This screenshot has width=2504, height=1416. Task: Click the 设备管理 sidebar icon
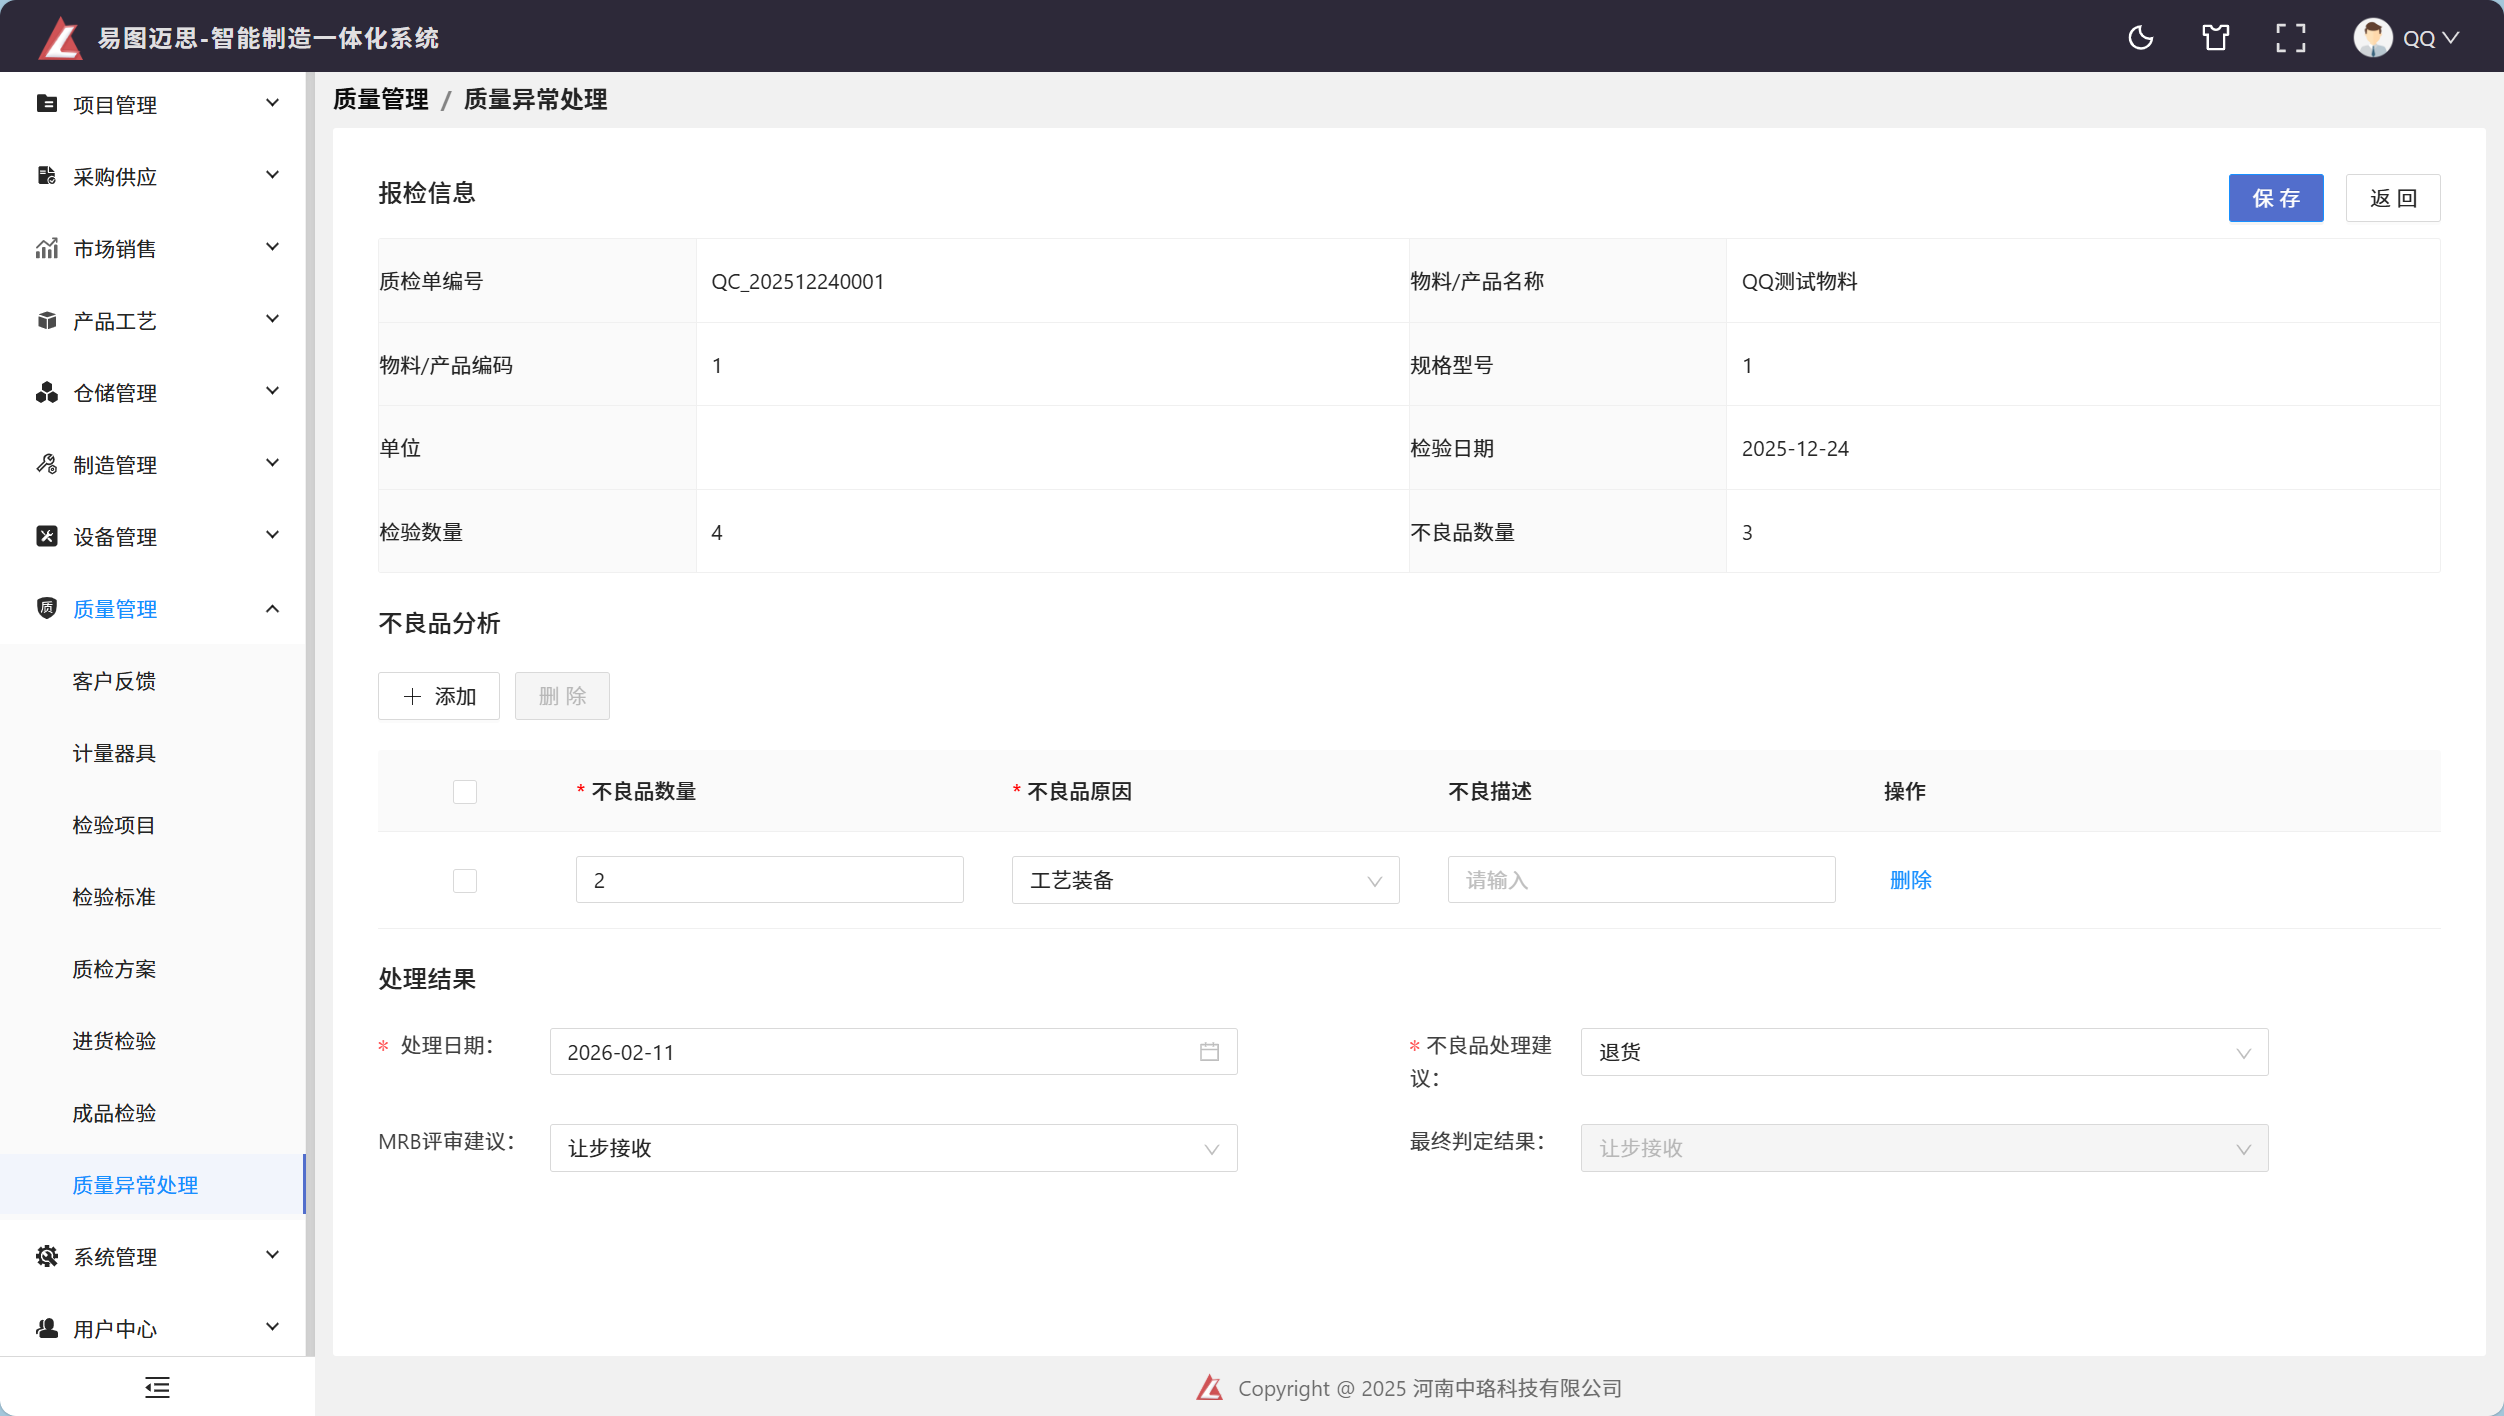point(46,536)
